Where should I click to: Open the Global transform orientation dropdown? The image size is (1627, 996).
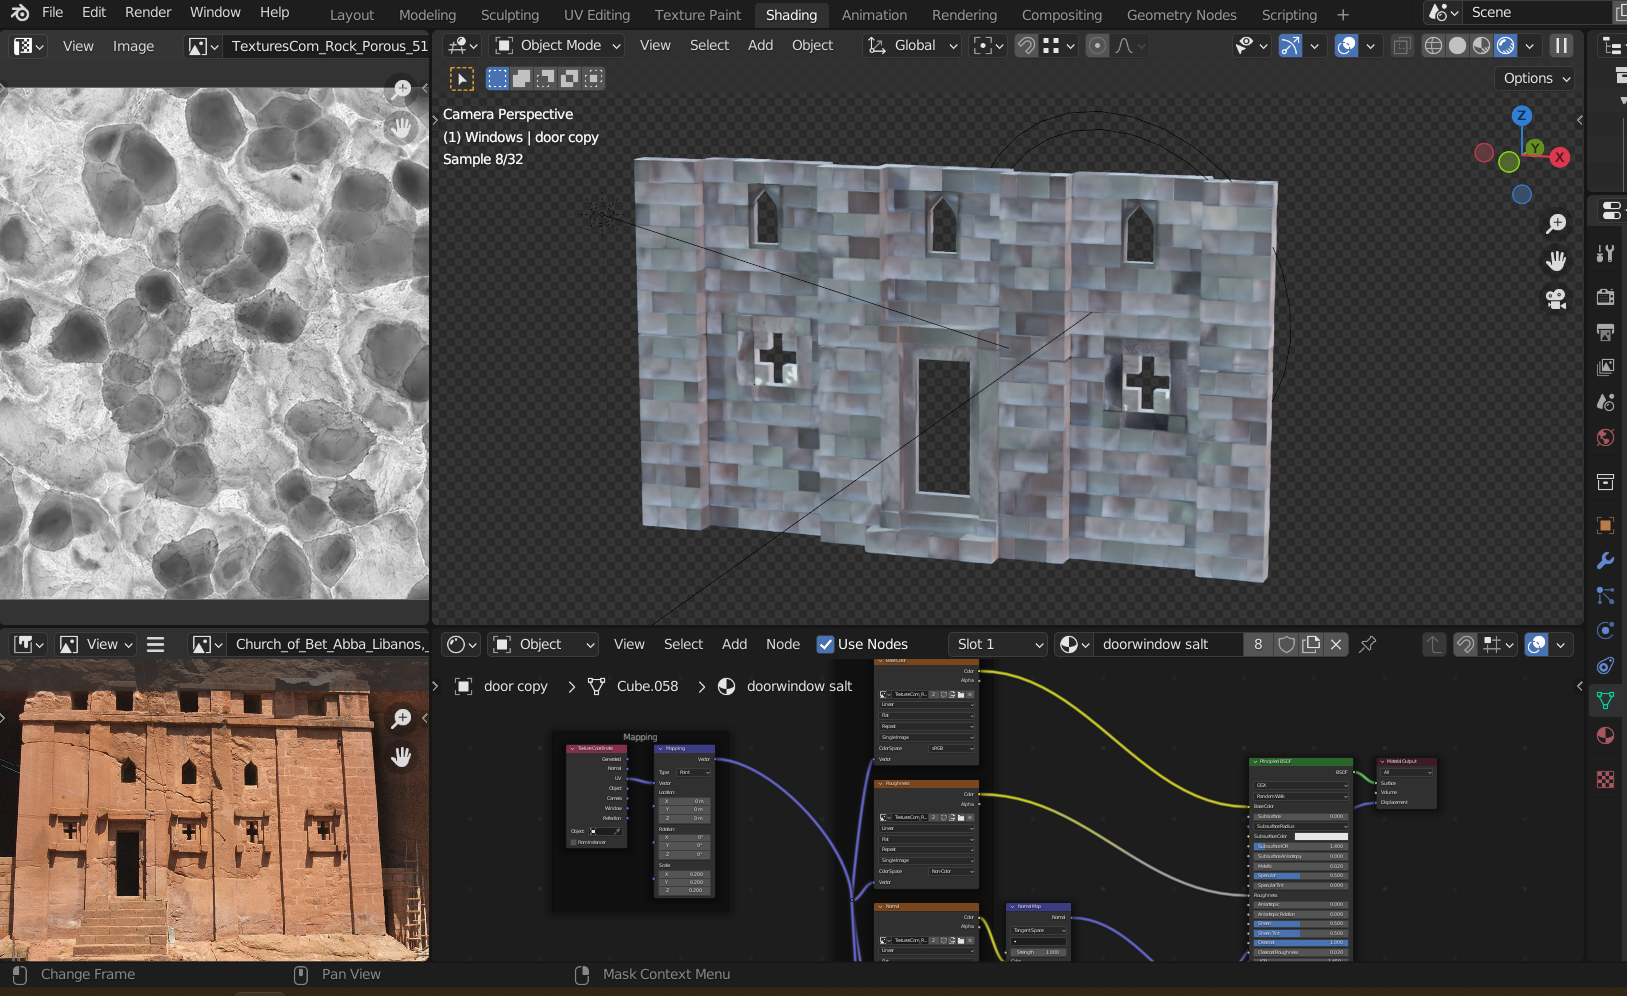click(914, 46)
